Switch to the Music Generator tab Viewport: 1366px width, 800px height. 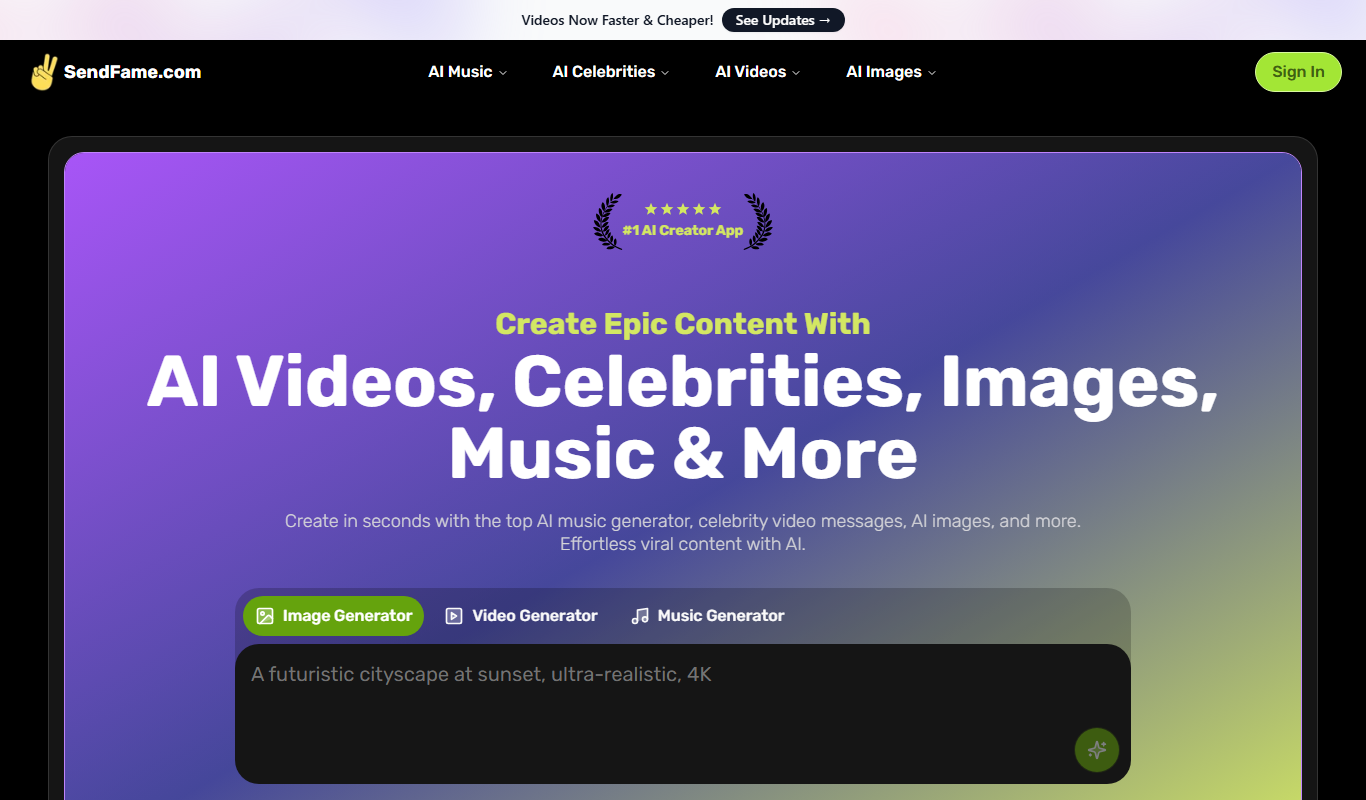pos(708,616)
